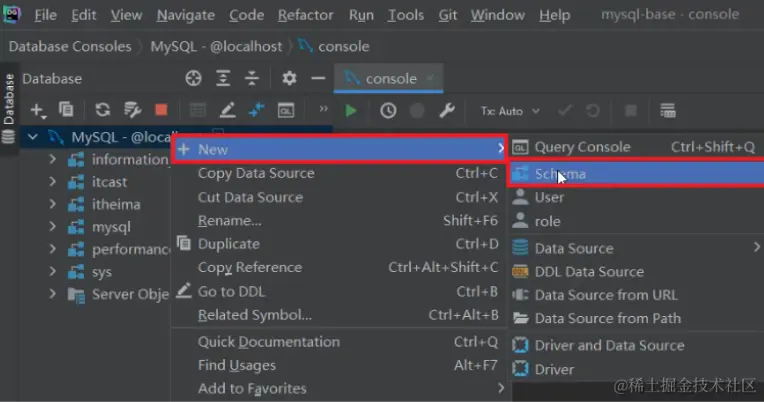Click the Expand All icon in Database panel
Viewport: 764px width, 402px height.
pos(223,78)
